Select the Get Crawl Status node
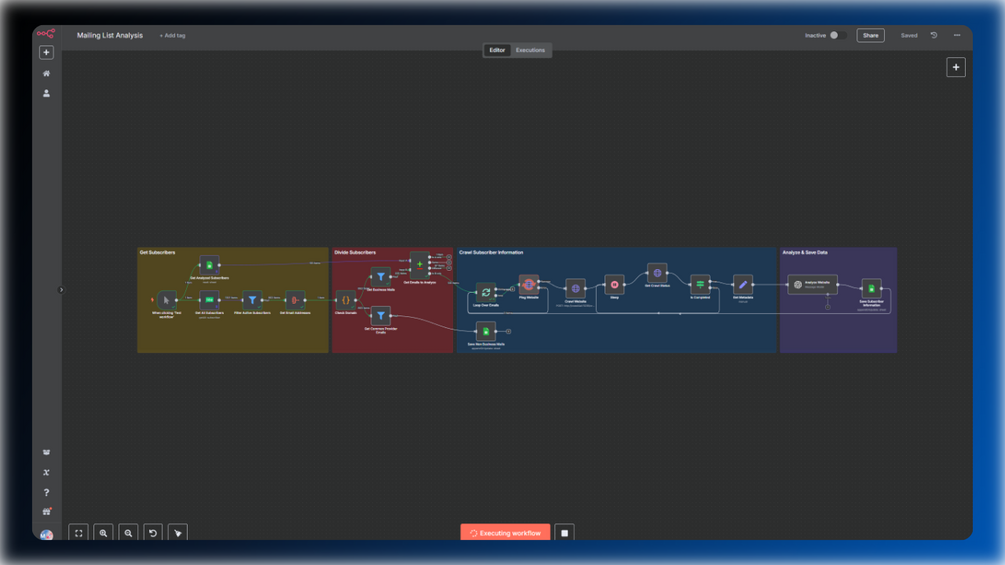The image size is (1005, 565). coord(657,273)
